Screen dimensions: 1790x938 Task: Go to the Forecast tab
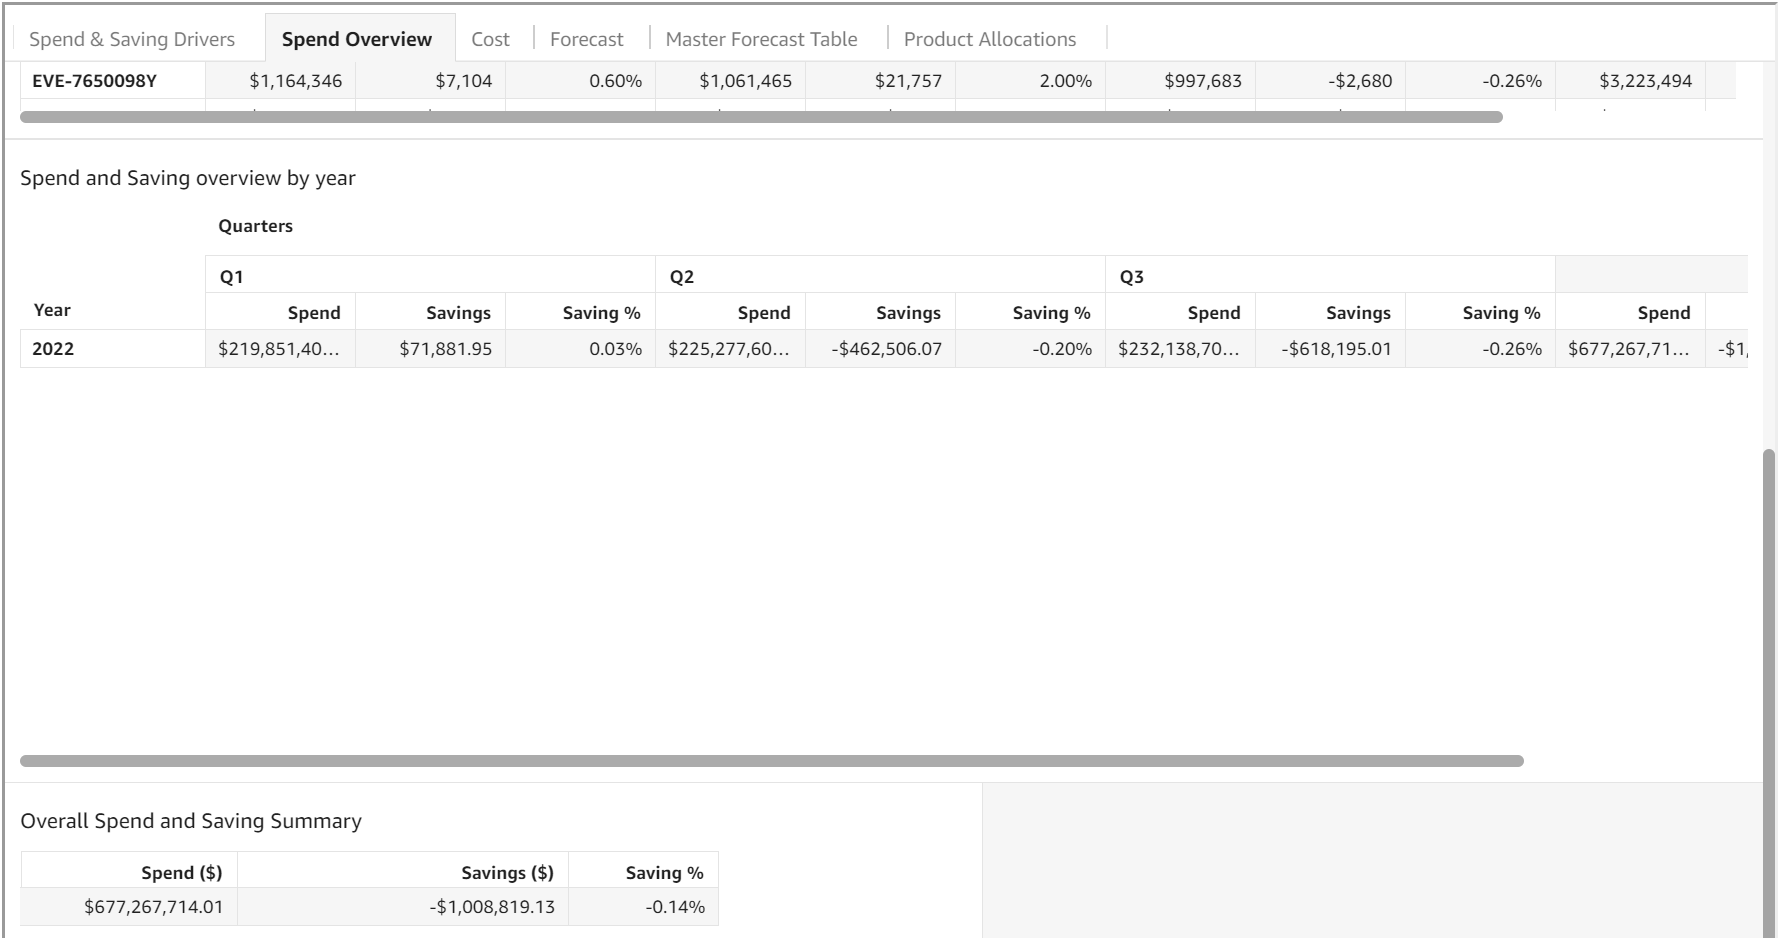point(586,39)
